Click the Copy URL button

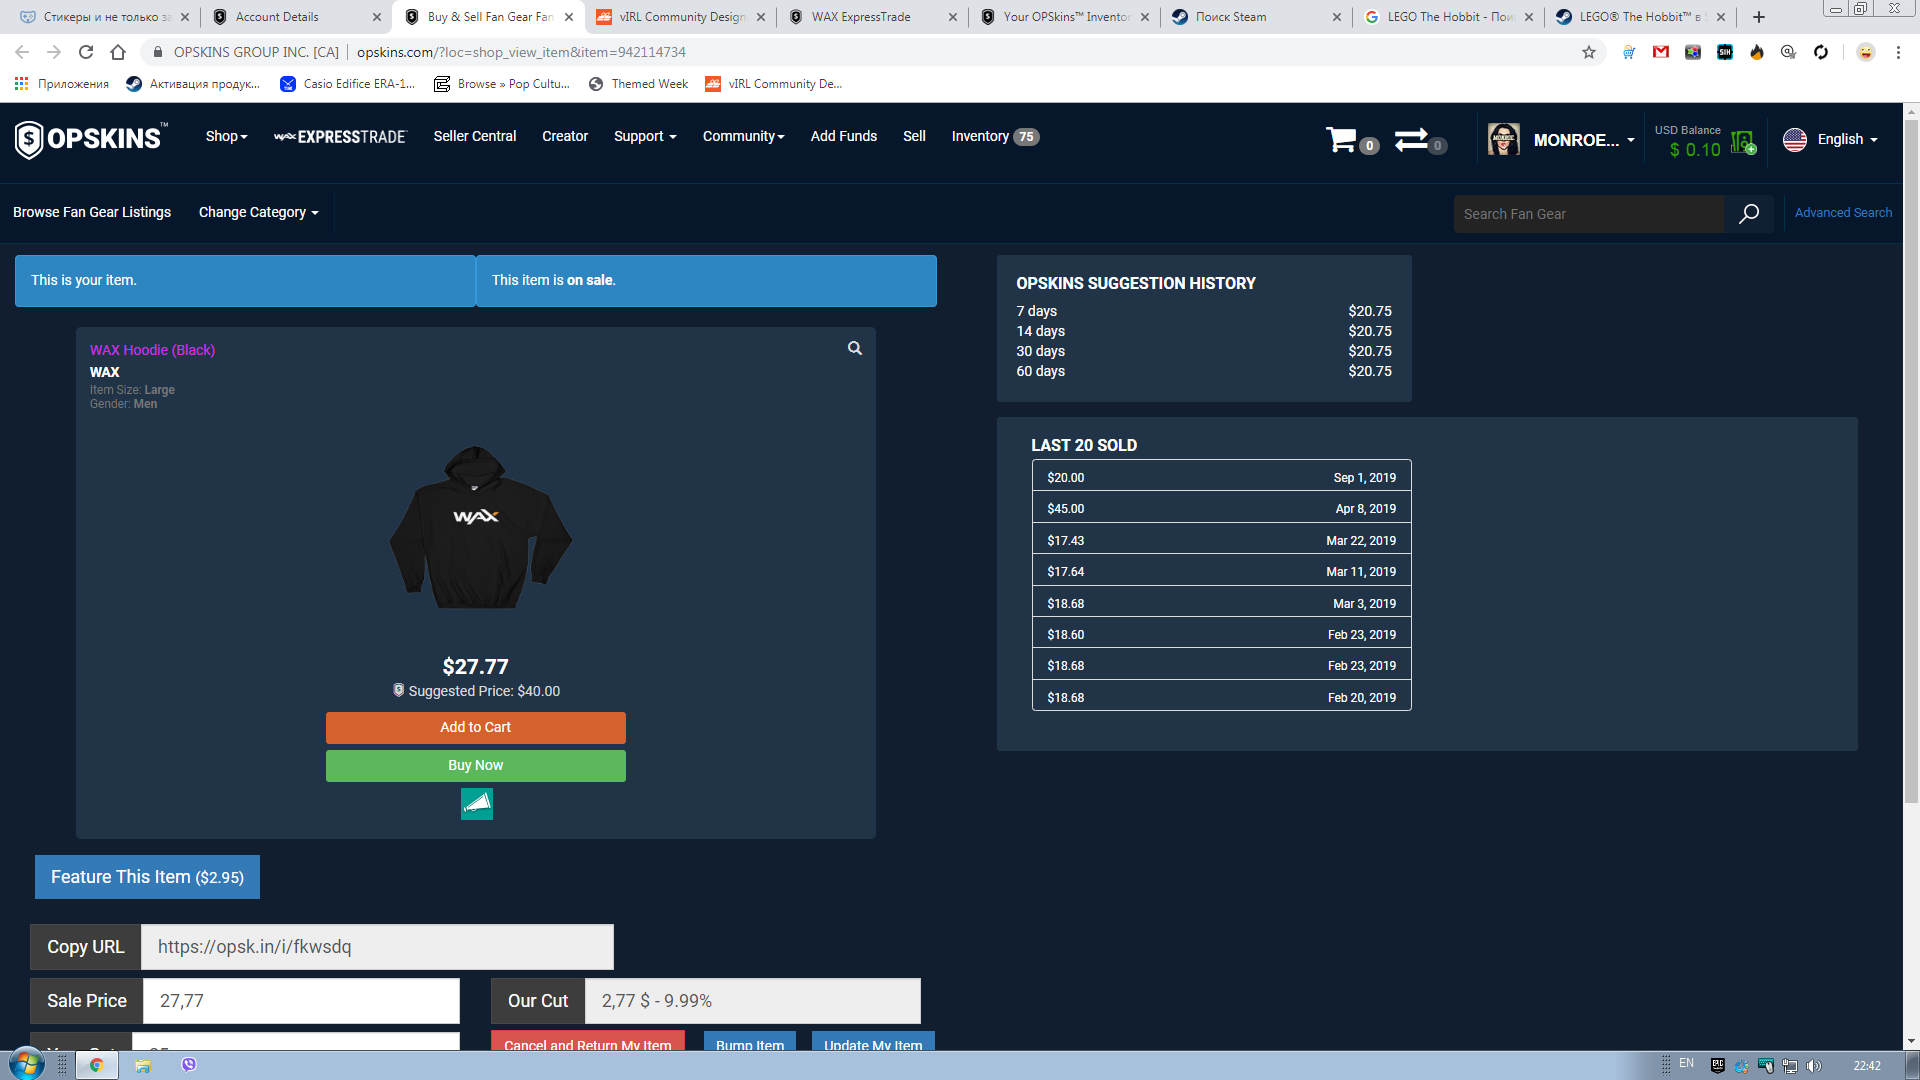[86, 947]
